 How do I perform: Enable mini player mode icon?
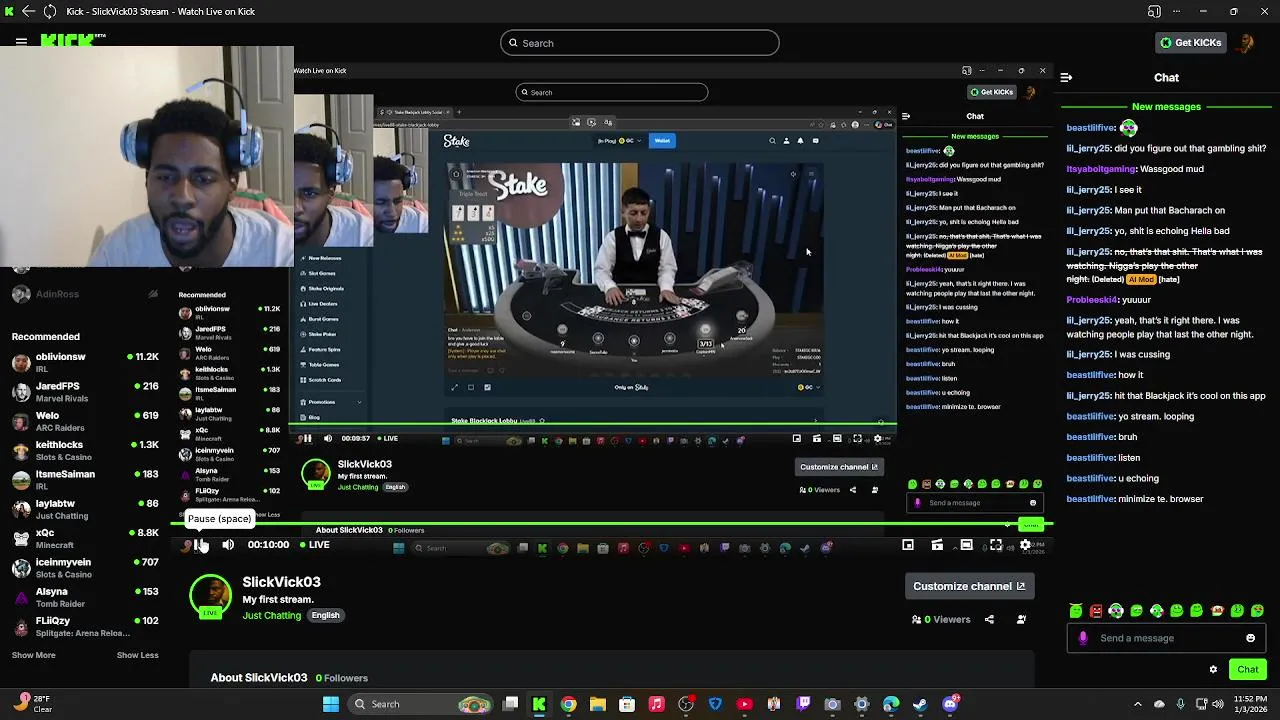click(x=908, y=545)
